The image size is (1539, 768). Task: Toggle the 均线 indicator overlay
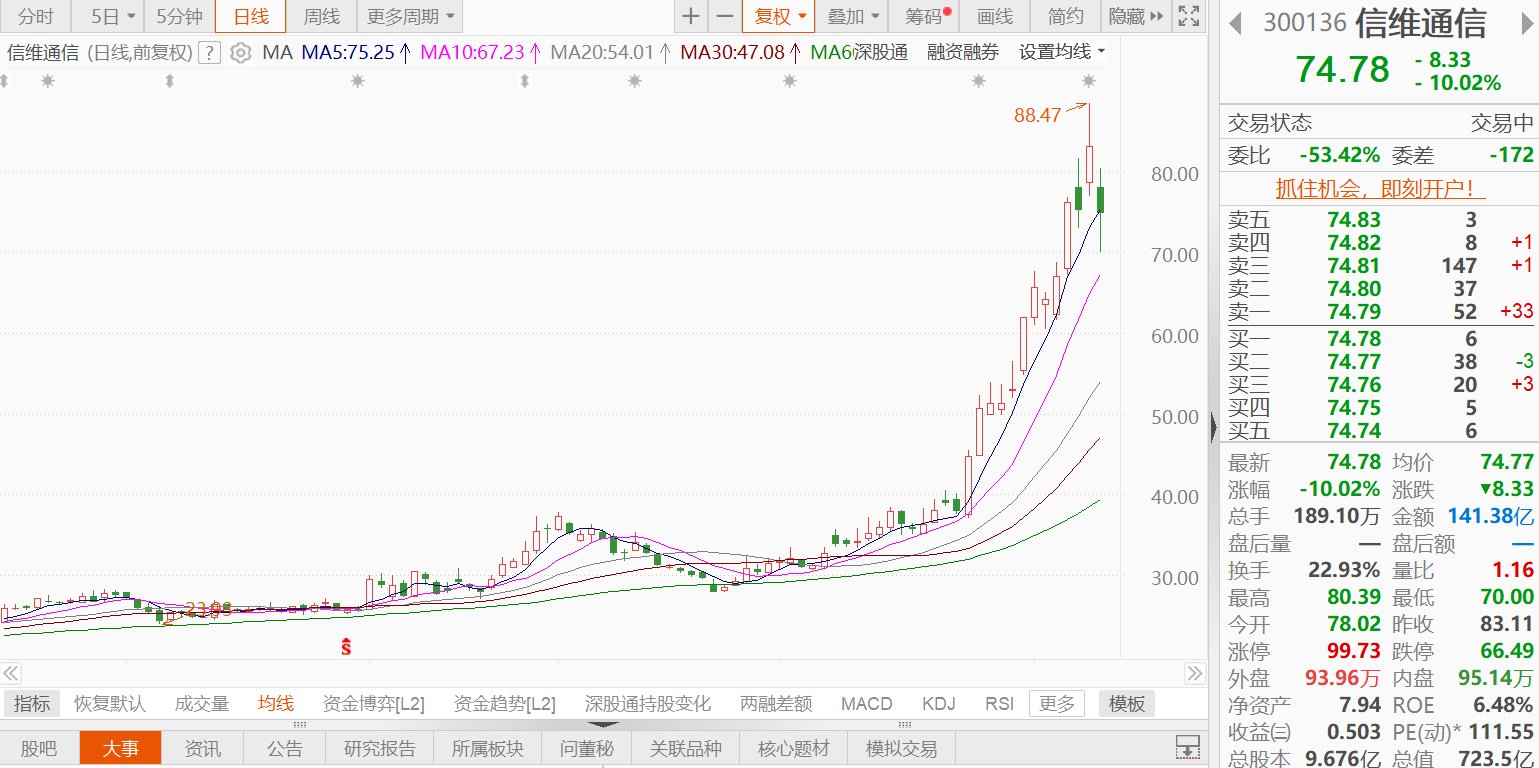pos(276,704)
